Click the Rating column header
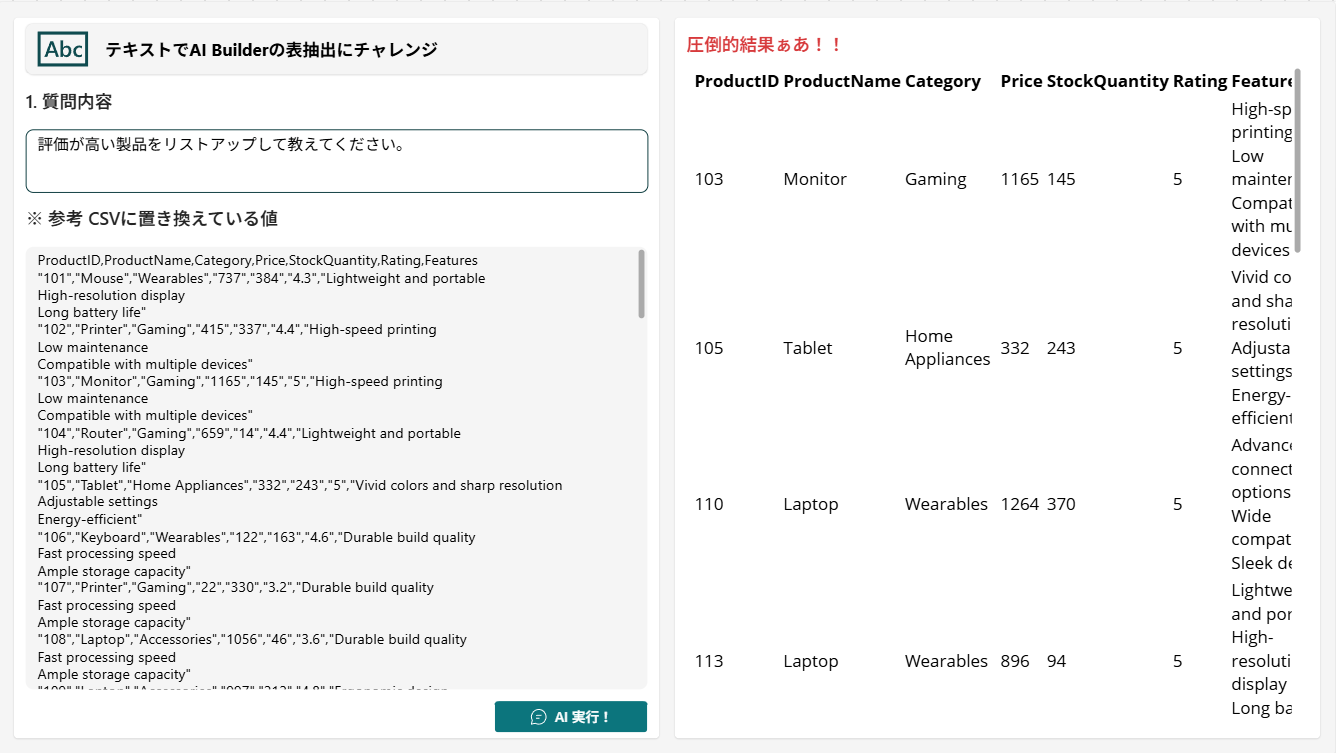This screenshot has width=1336, height=753. (1200, 81)
